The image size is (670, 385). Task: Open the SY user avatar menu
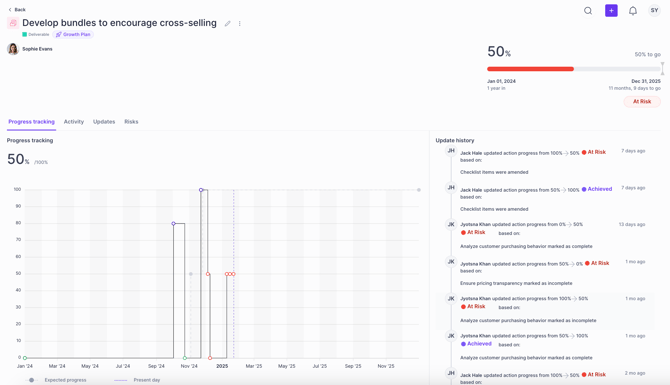[x=654, y=10]
